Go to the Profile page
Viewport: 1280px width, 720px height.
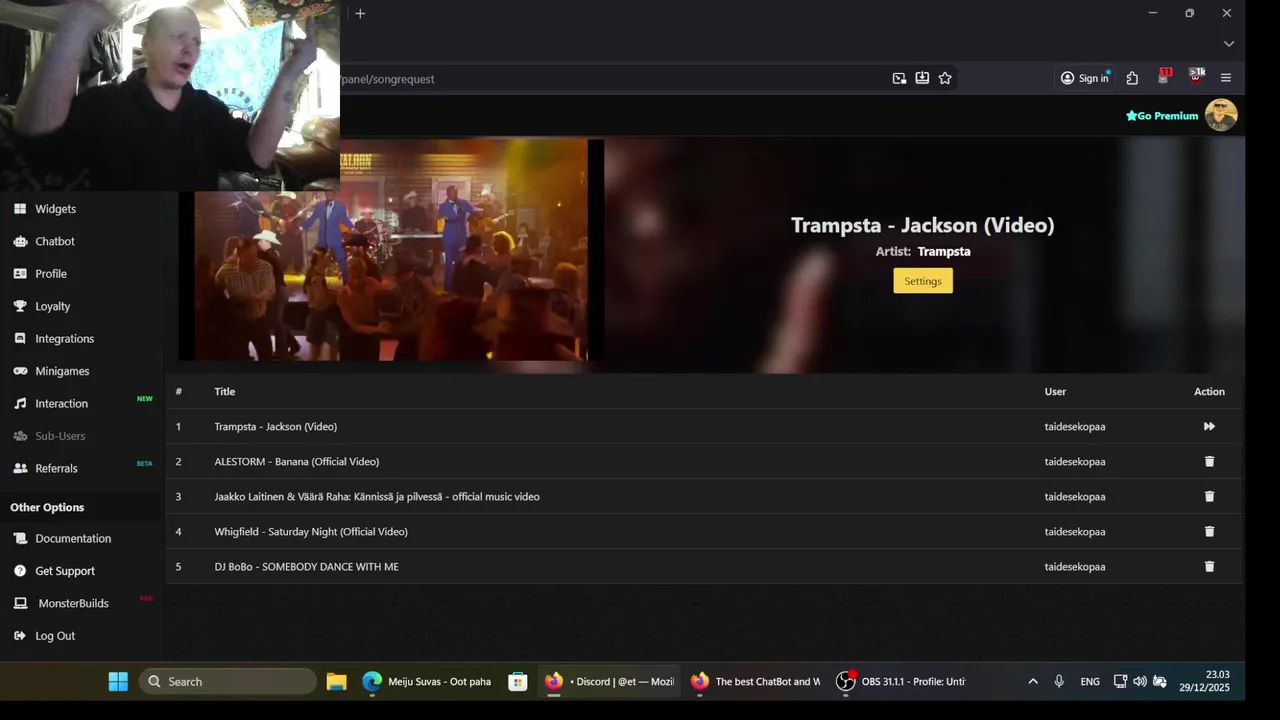[x=51, y=274]
